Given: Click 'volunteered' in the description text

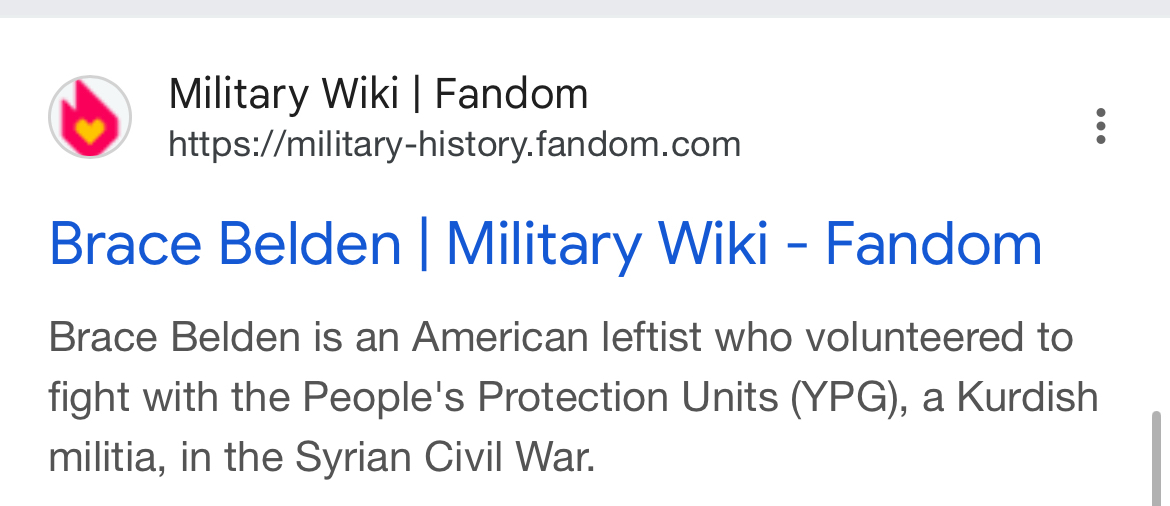Looking at the screenshot, I should [x=904, y=338].
